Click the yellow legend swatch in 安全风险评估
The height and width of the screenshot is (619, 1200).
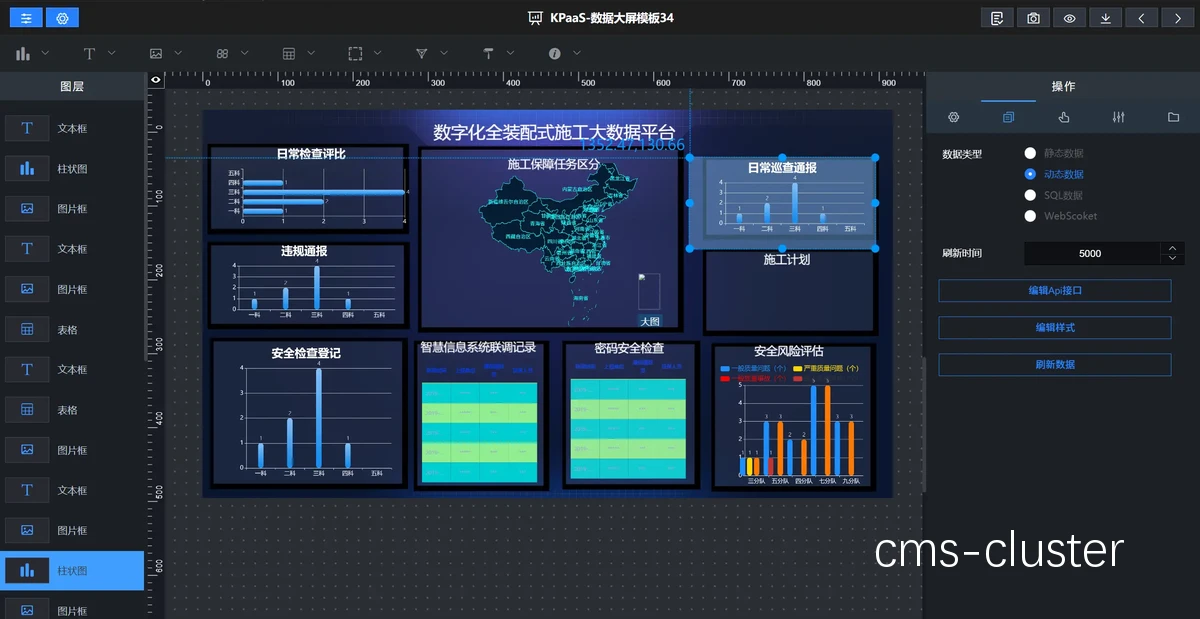pos(797,369)
